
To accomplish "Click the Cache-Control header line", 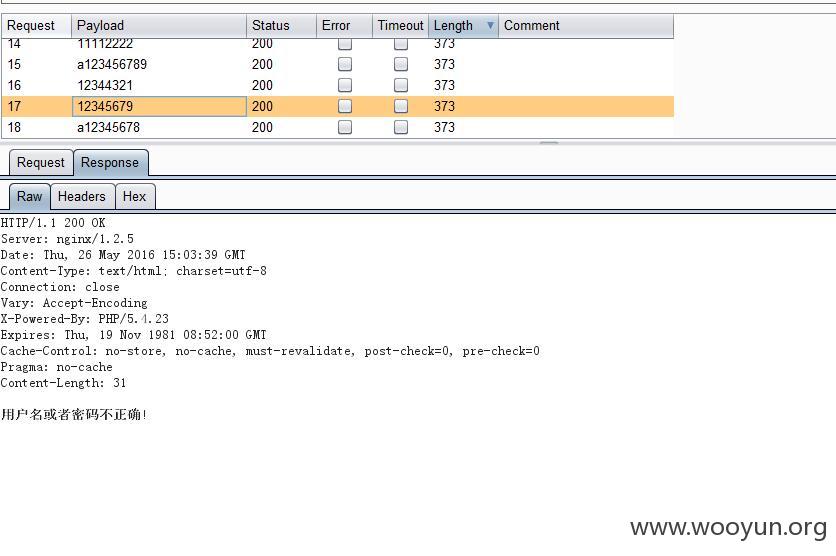I will point(270,351).
